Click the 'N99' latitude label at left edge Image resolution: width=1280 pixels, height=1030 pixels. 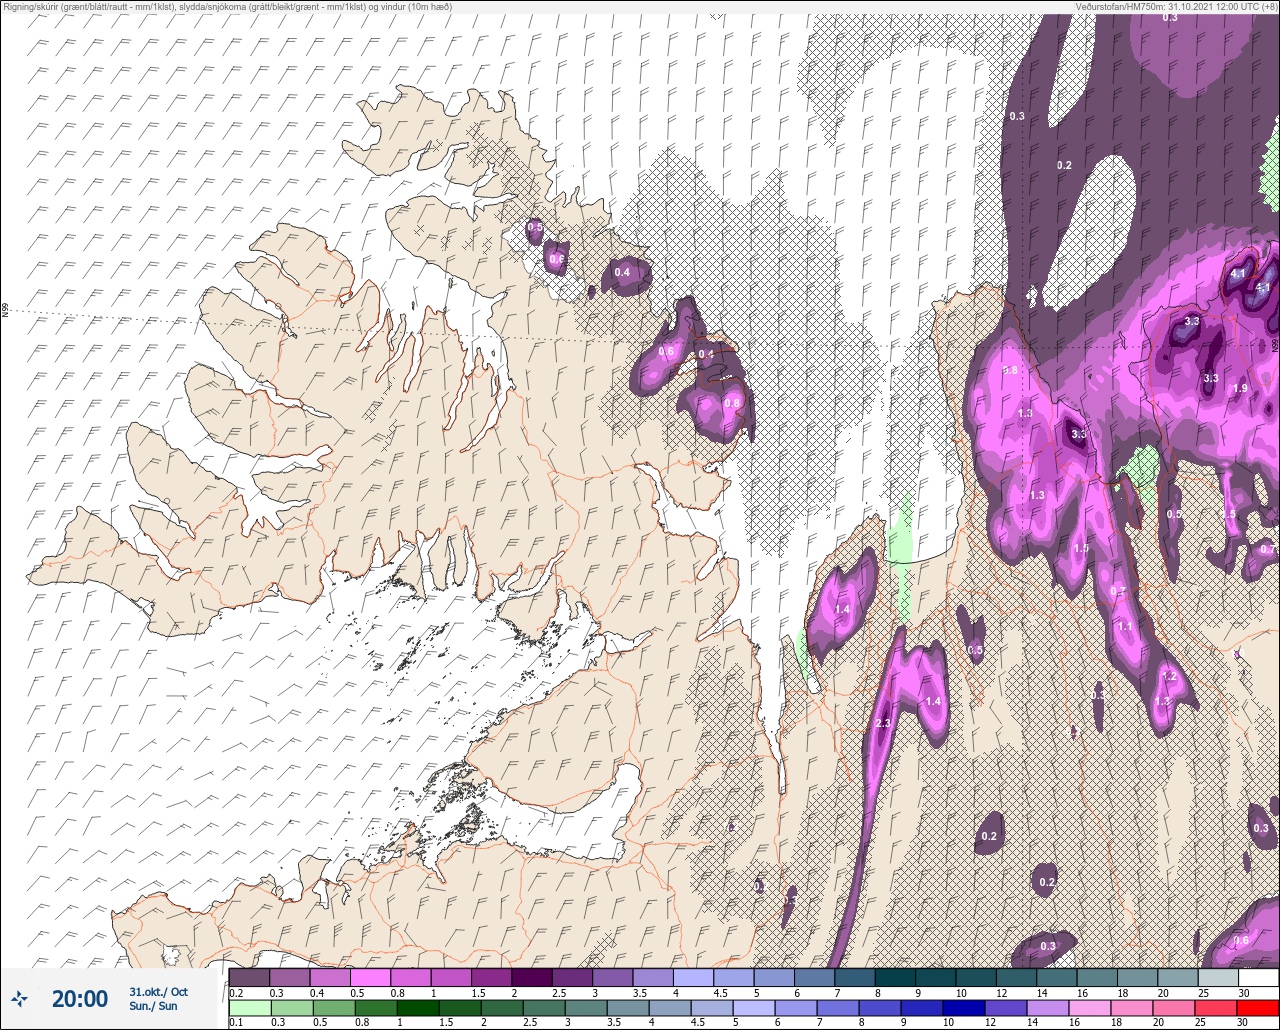tap(5, 311)
